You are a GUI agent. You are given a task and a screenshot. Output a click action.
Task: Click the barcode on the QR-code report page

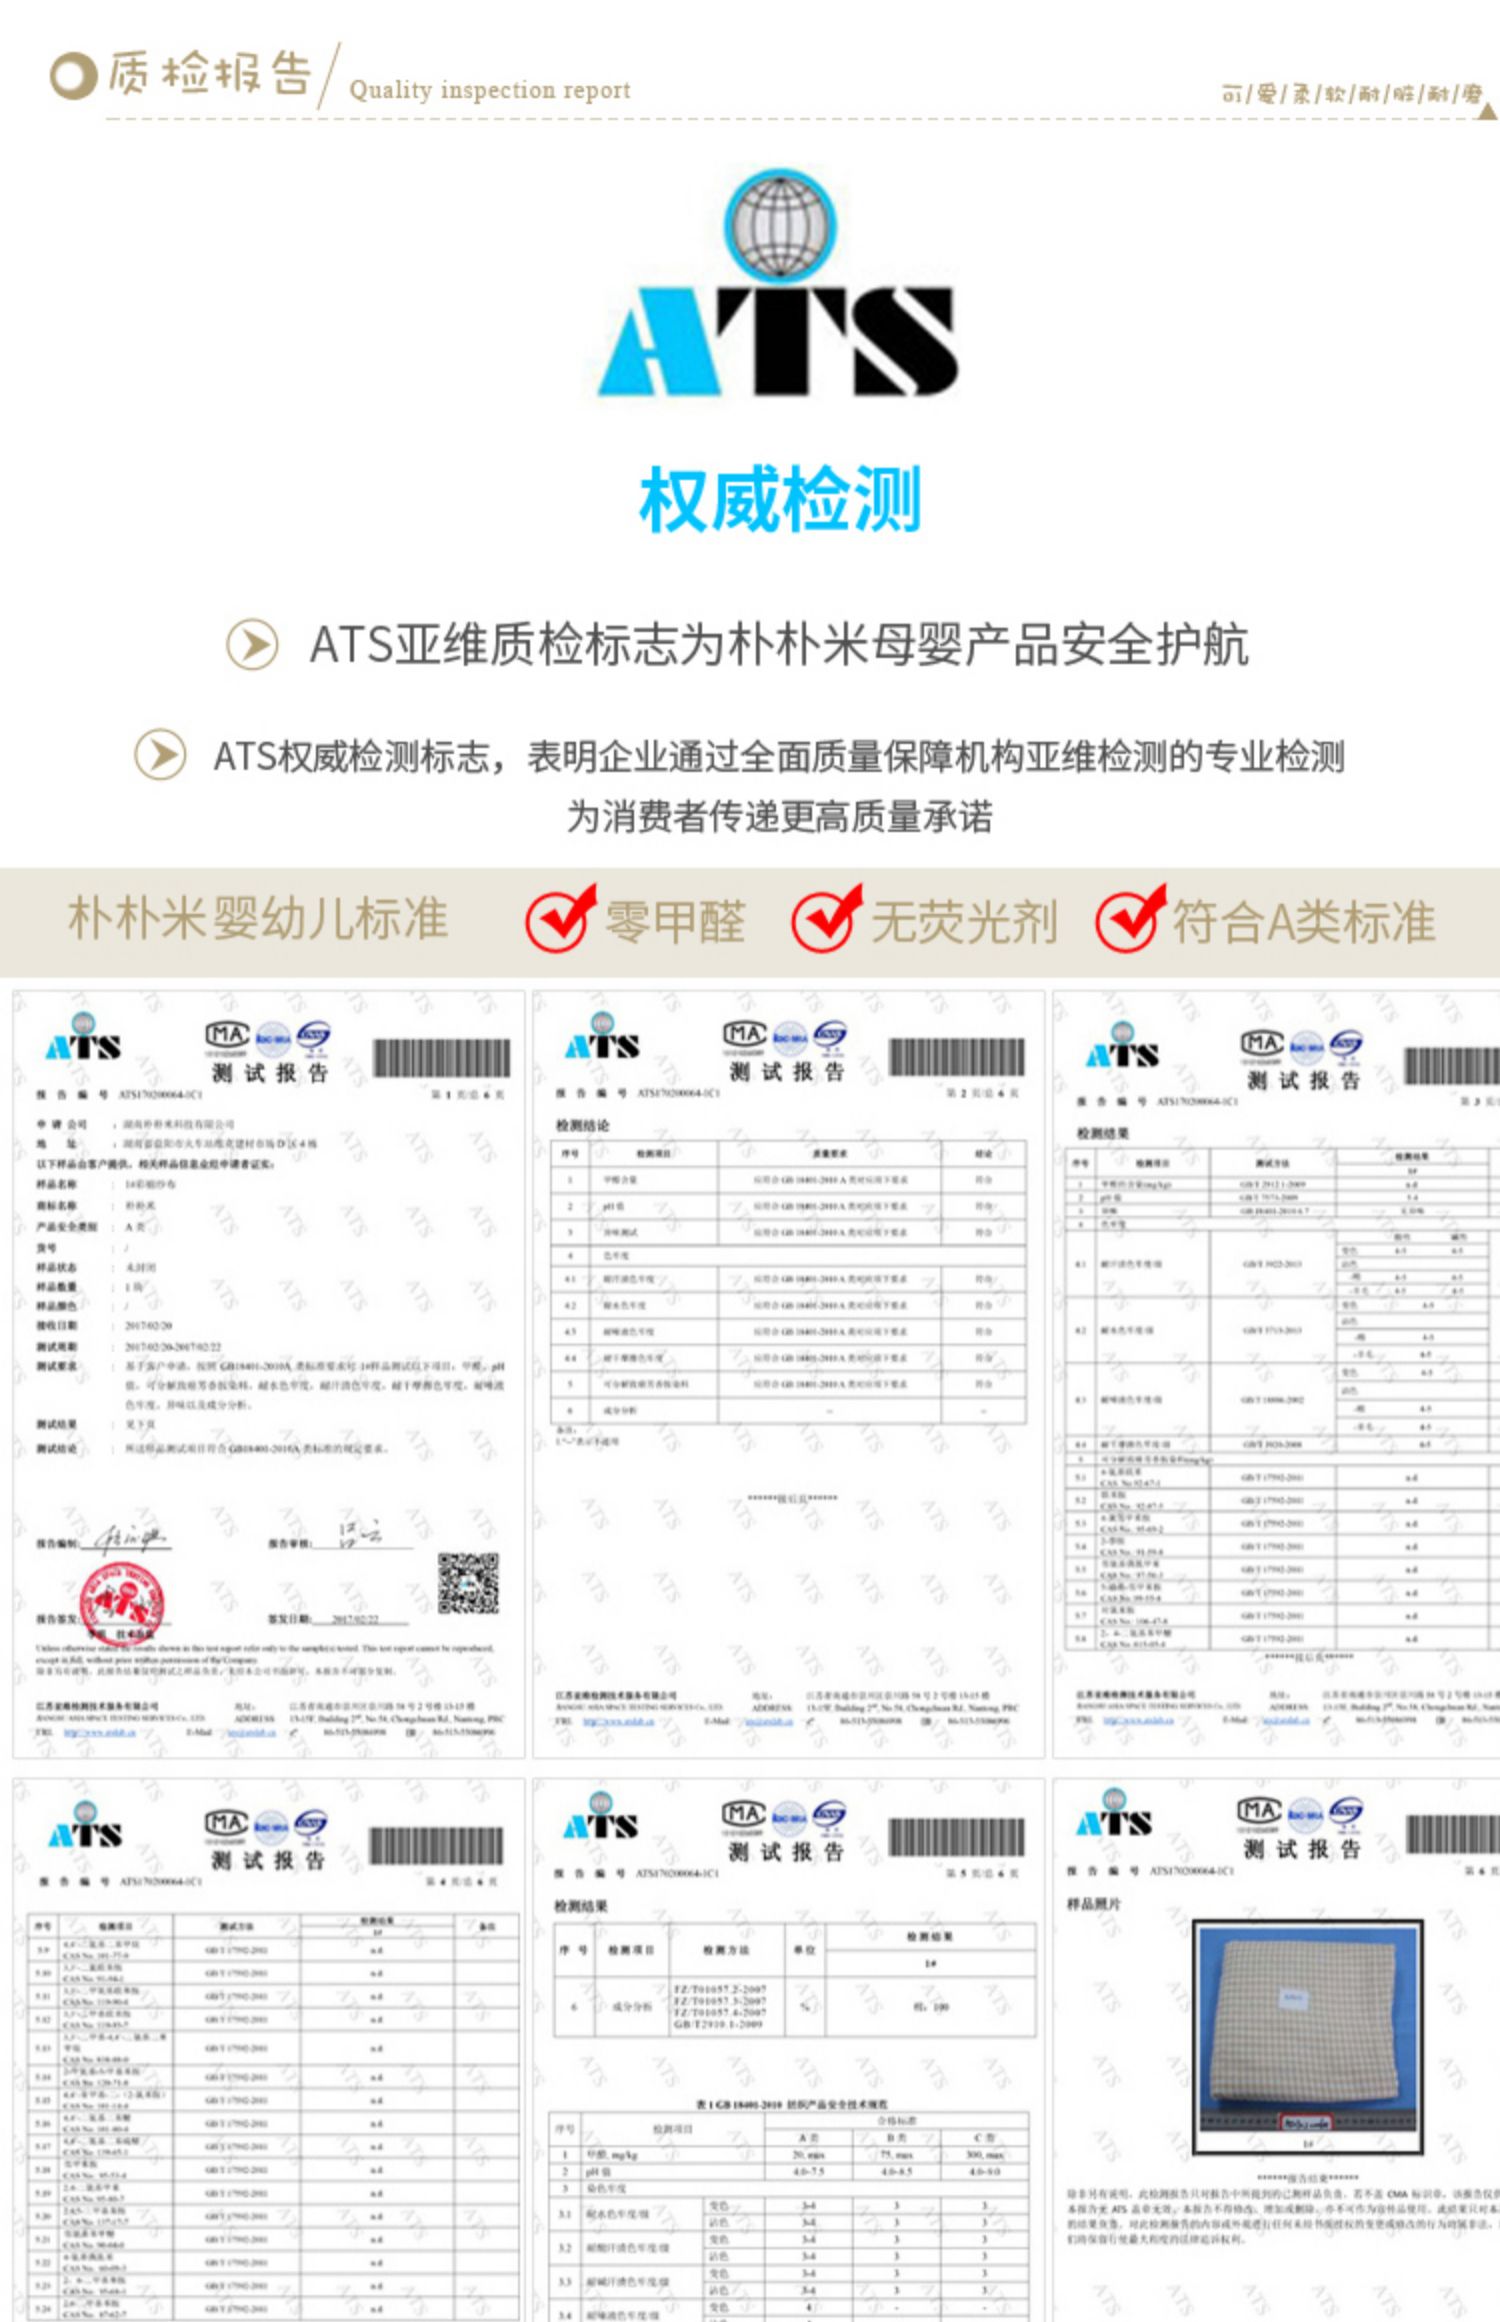coord(442,1059)
